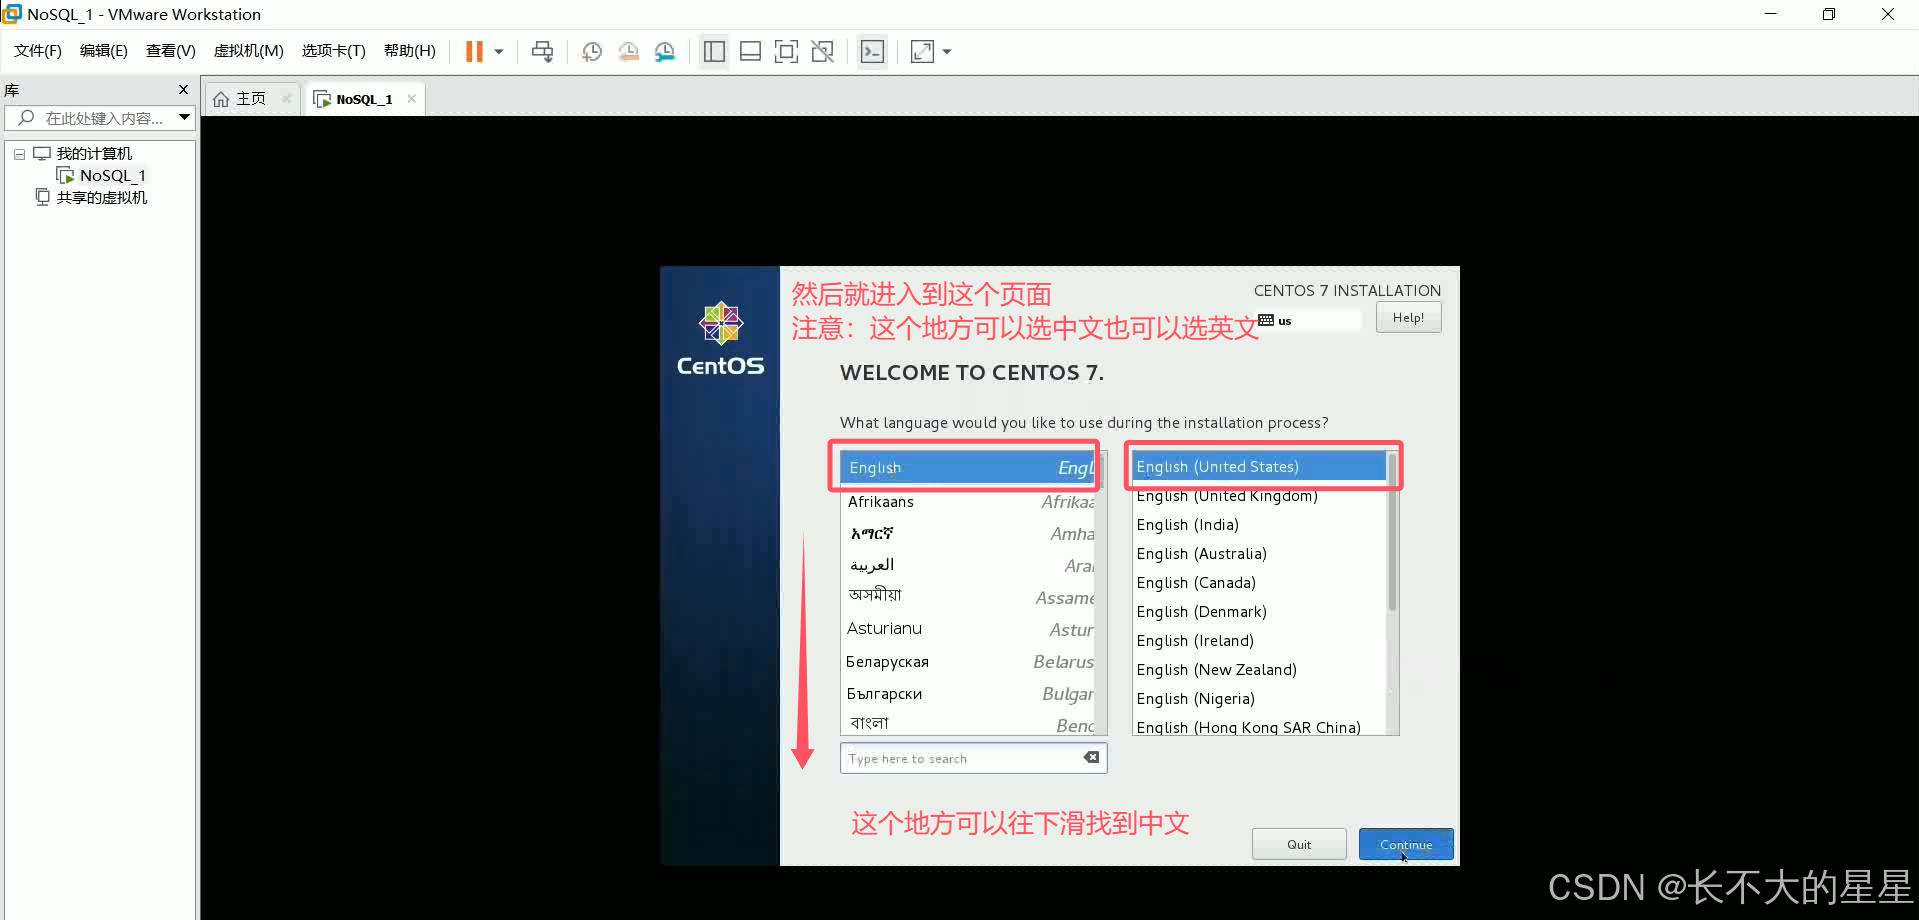This screenshot has height=920, width=1919.
Task: Open the console view icon
Action: click(872, 51)
